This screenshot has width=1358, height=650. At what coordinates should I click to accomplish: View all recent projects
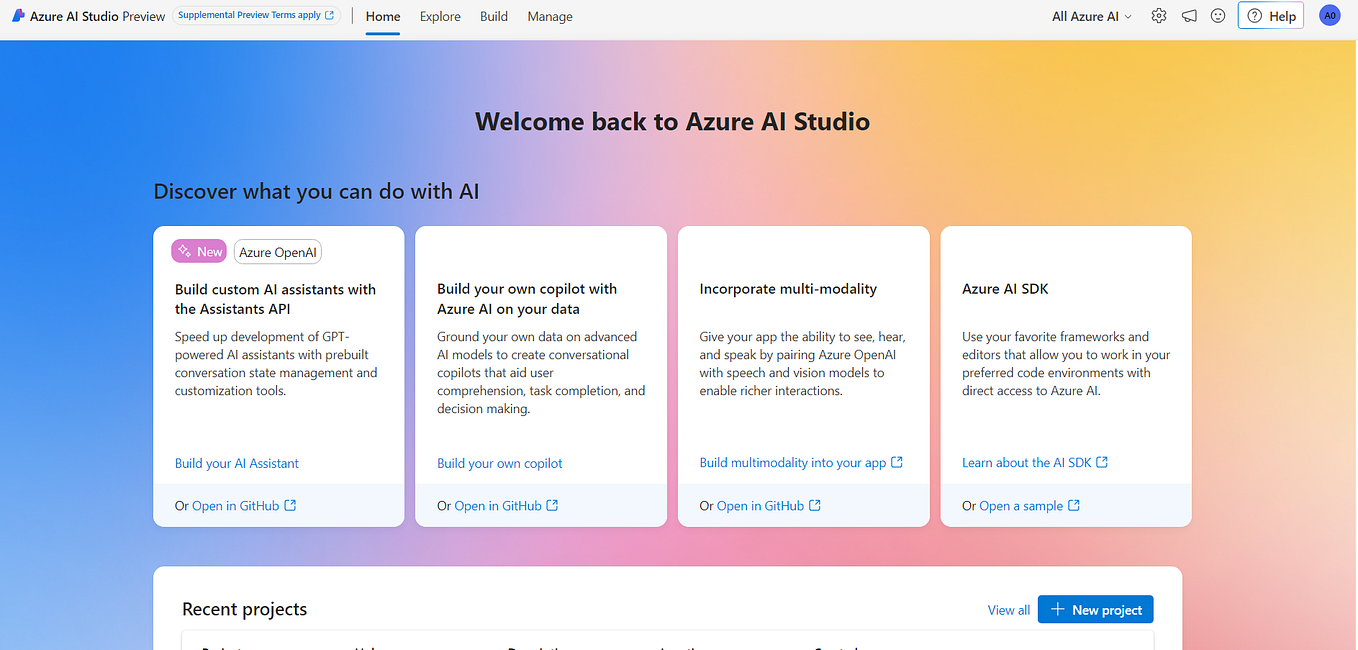coord(1008,609)
